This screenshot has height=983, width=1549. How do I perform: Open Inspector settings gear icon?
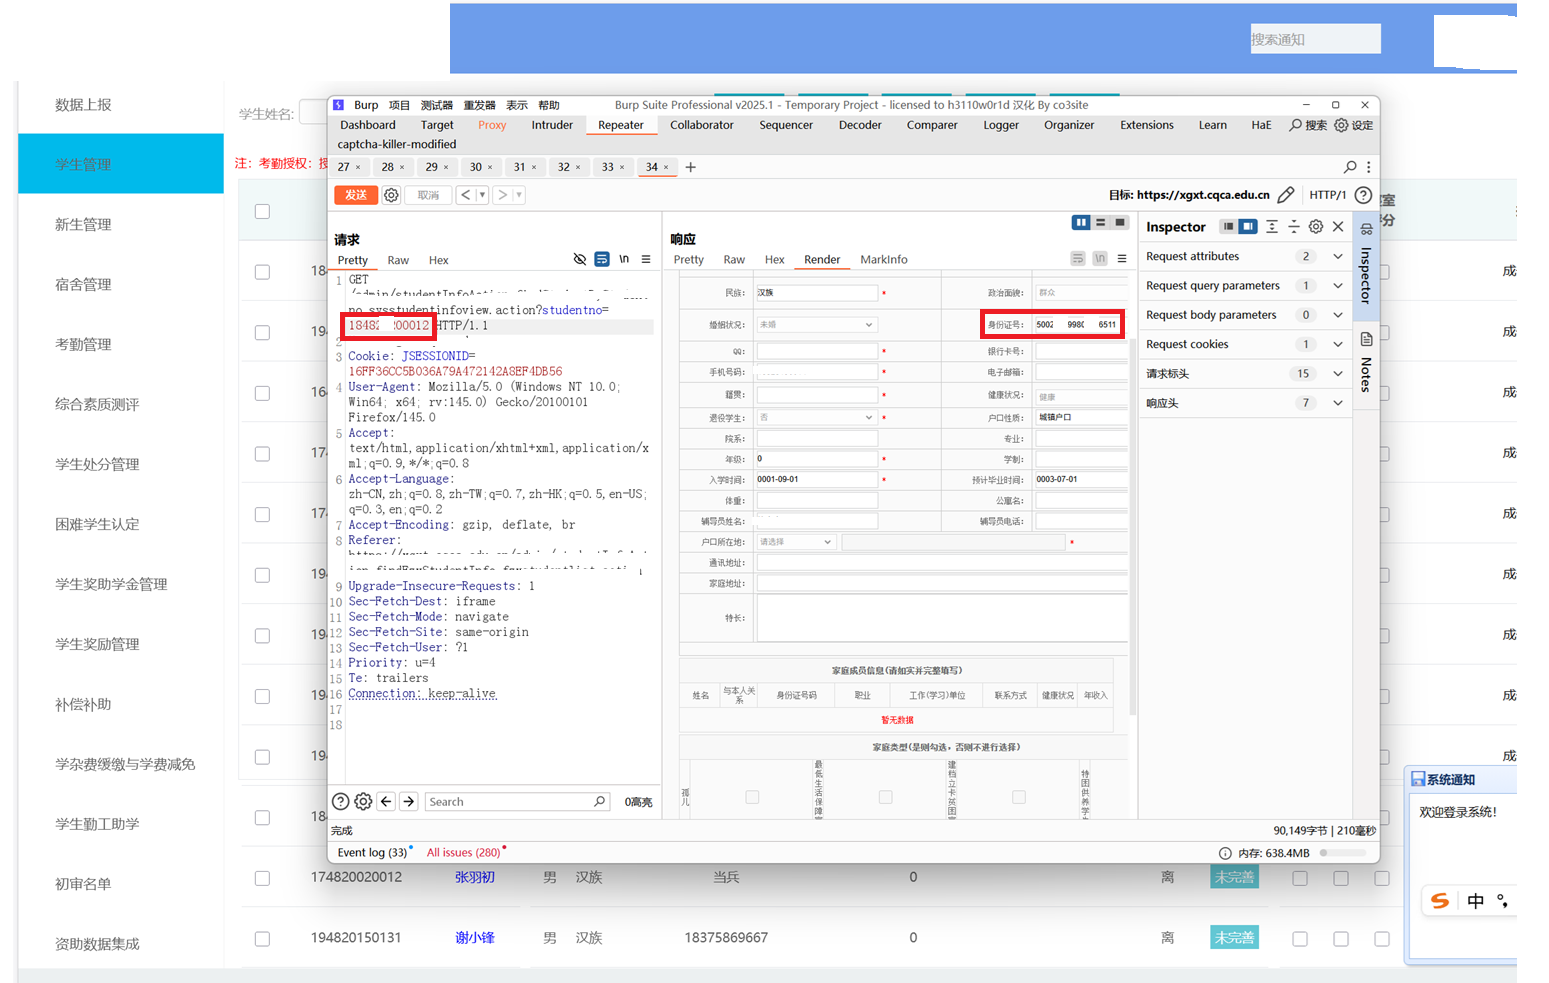[1316, 227]
